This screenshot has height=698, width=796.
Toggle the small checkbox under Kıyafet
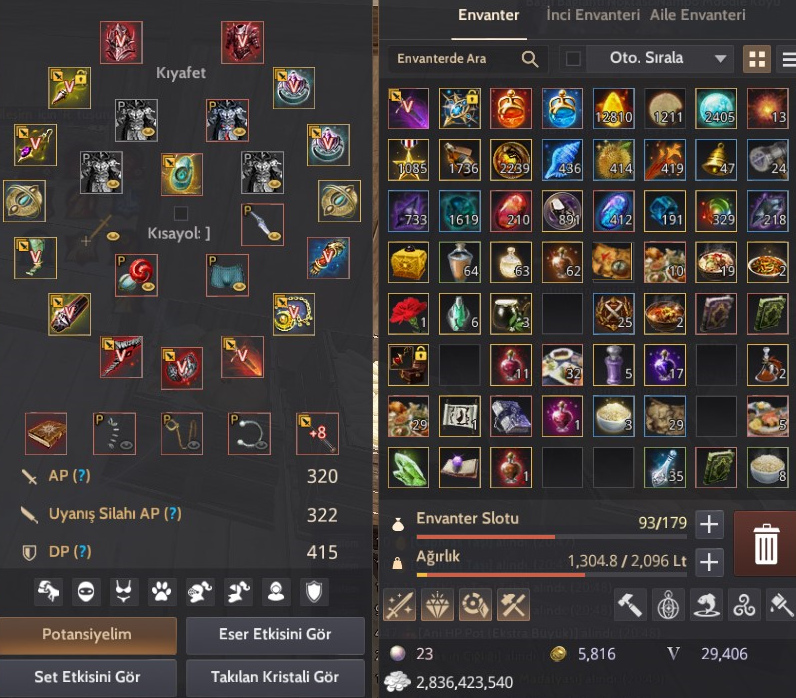[181, 213]
